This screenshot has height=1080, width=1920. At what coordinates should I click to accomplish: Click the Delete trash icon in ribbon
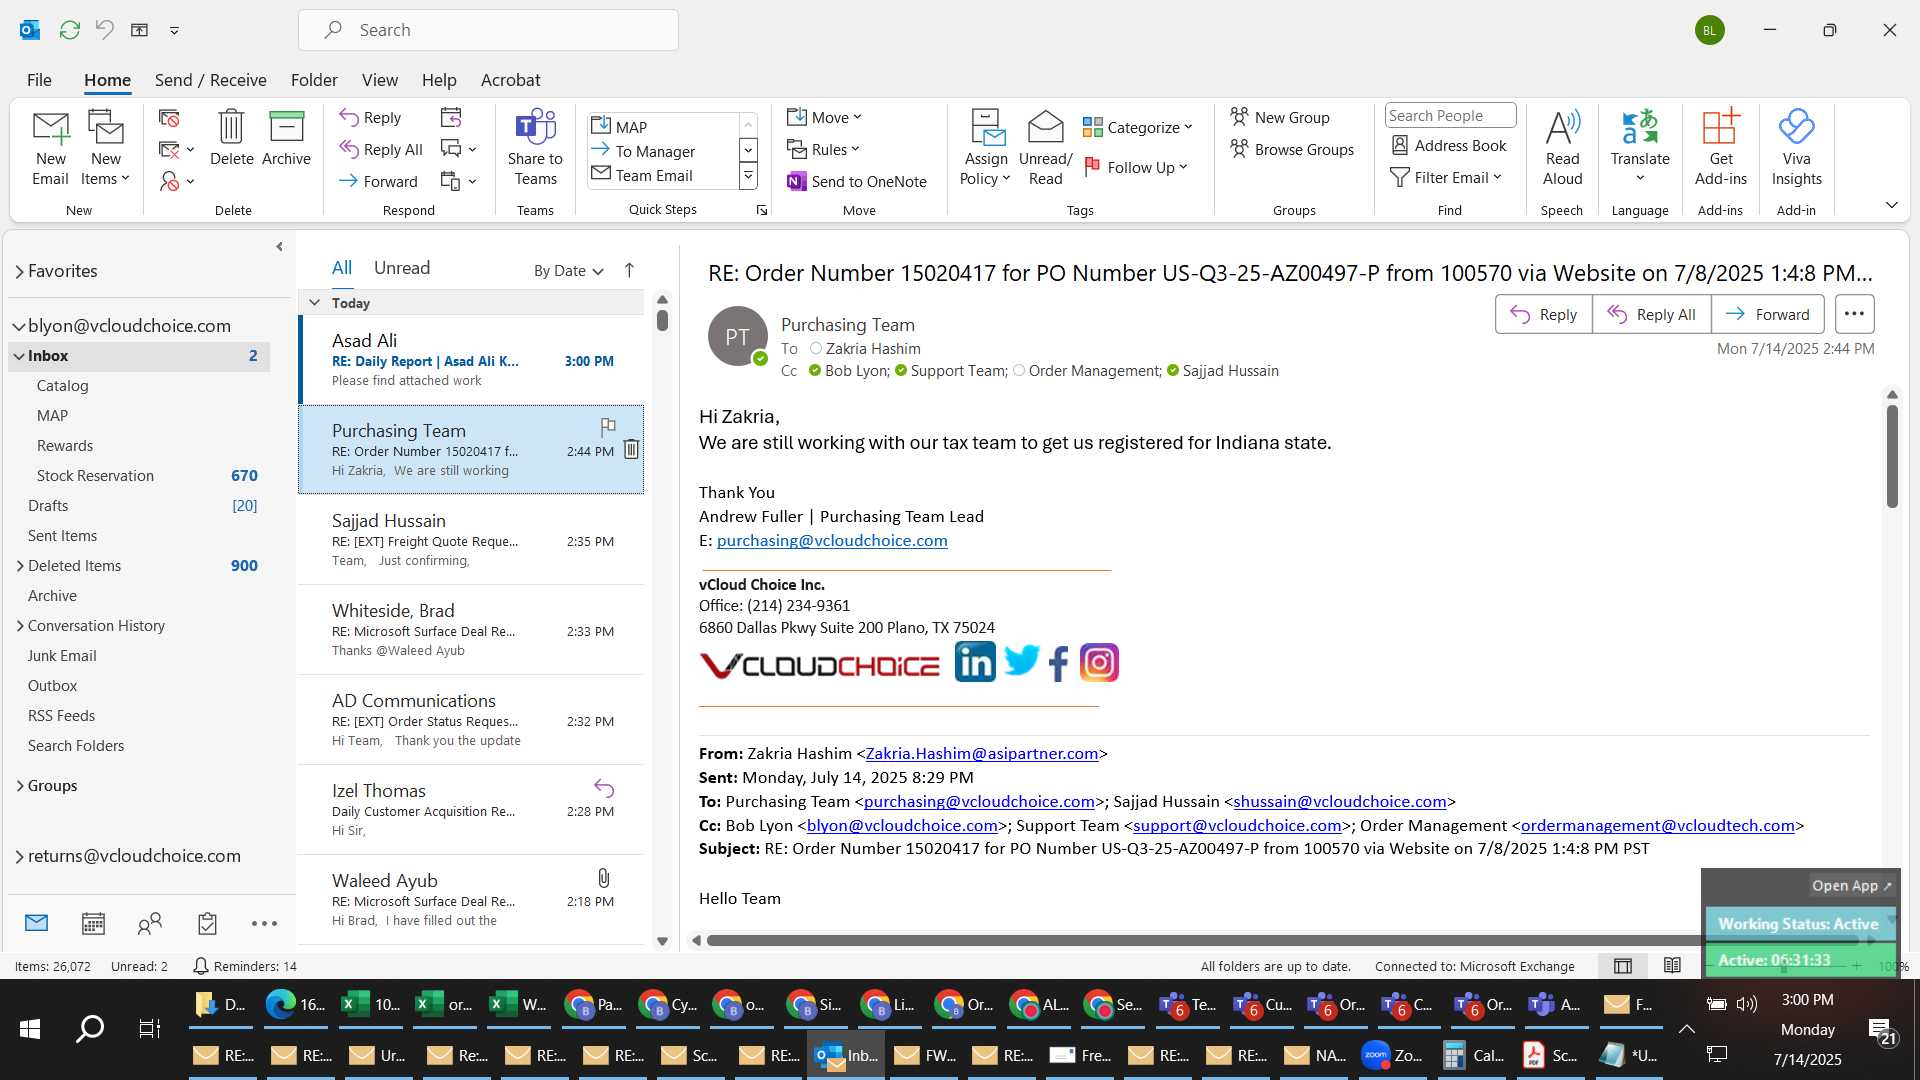pyautogui.click(x=231, y=138)
